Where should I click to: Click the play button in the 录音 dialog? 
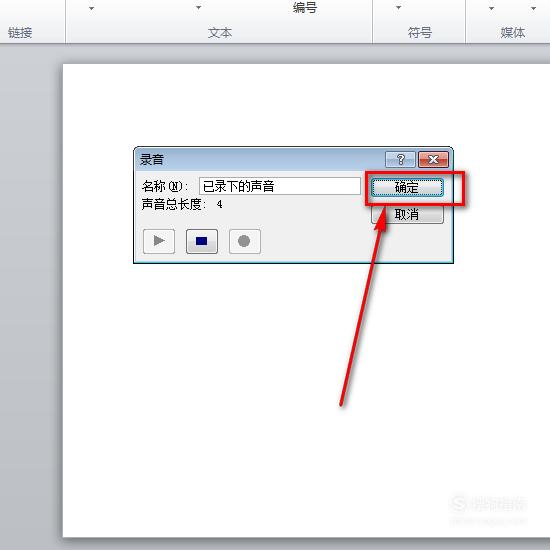[x=159, y=241]
